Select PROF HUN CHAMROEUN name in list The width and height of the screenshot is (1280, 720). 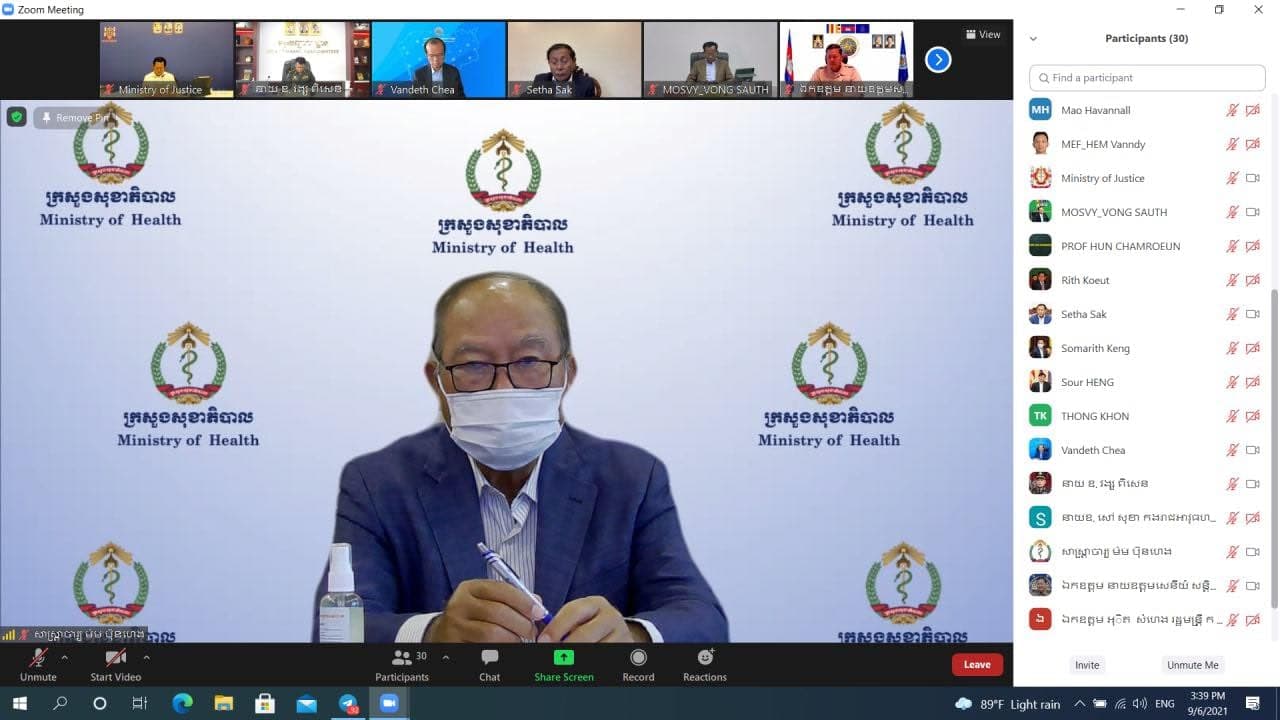(x=1120, y=246)
